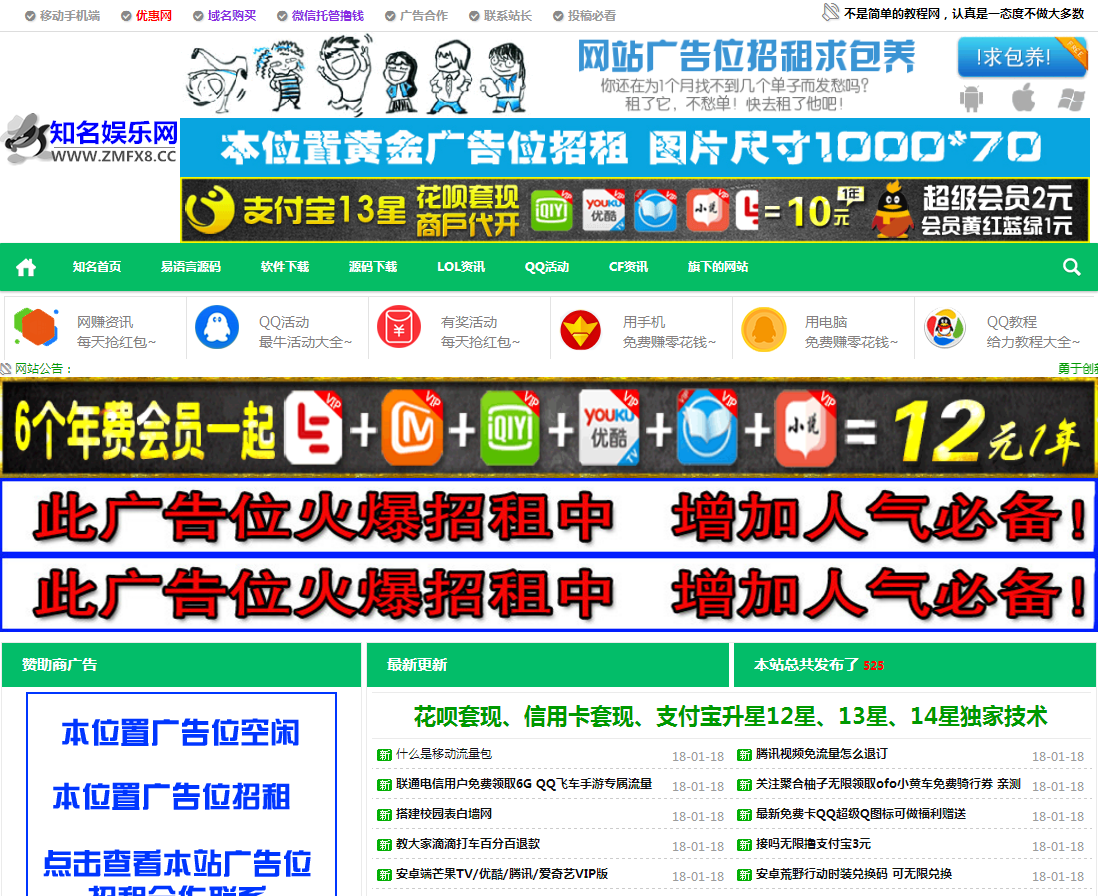The width and height of the screenshot is (1098, 896).
Task: Click the check icon beside 优惠网
Action: point(126,16)
